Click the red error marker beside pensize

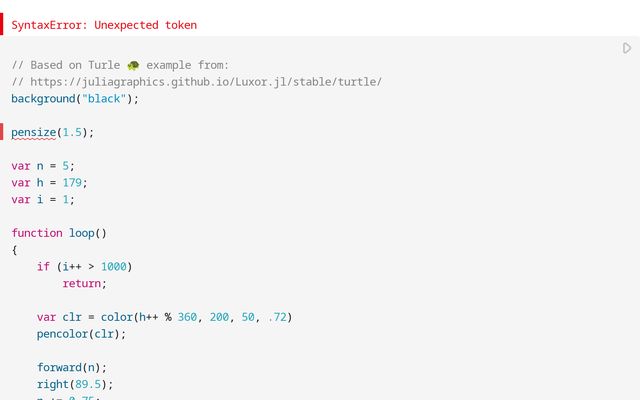3,132
